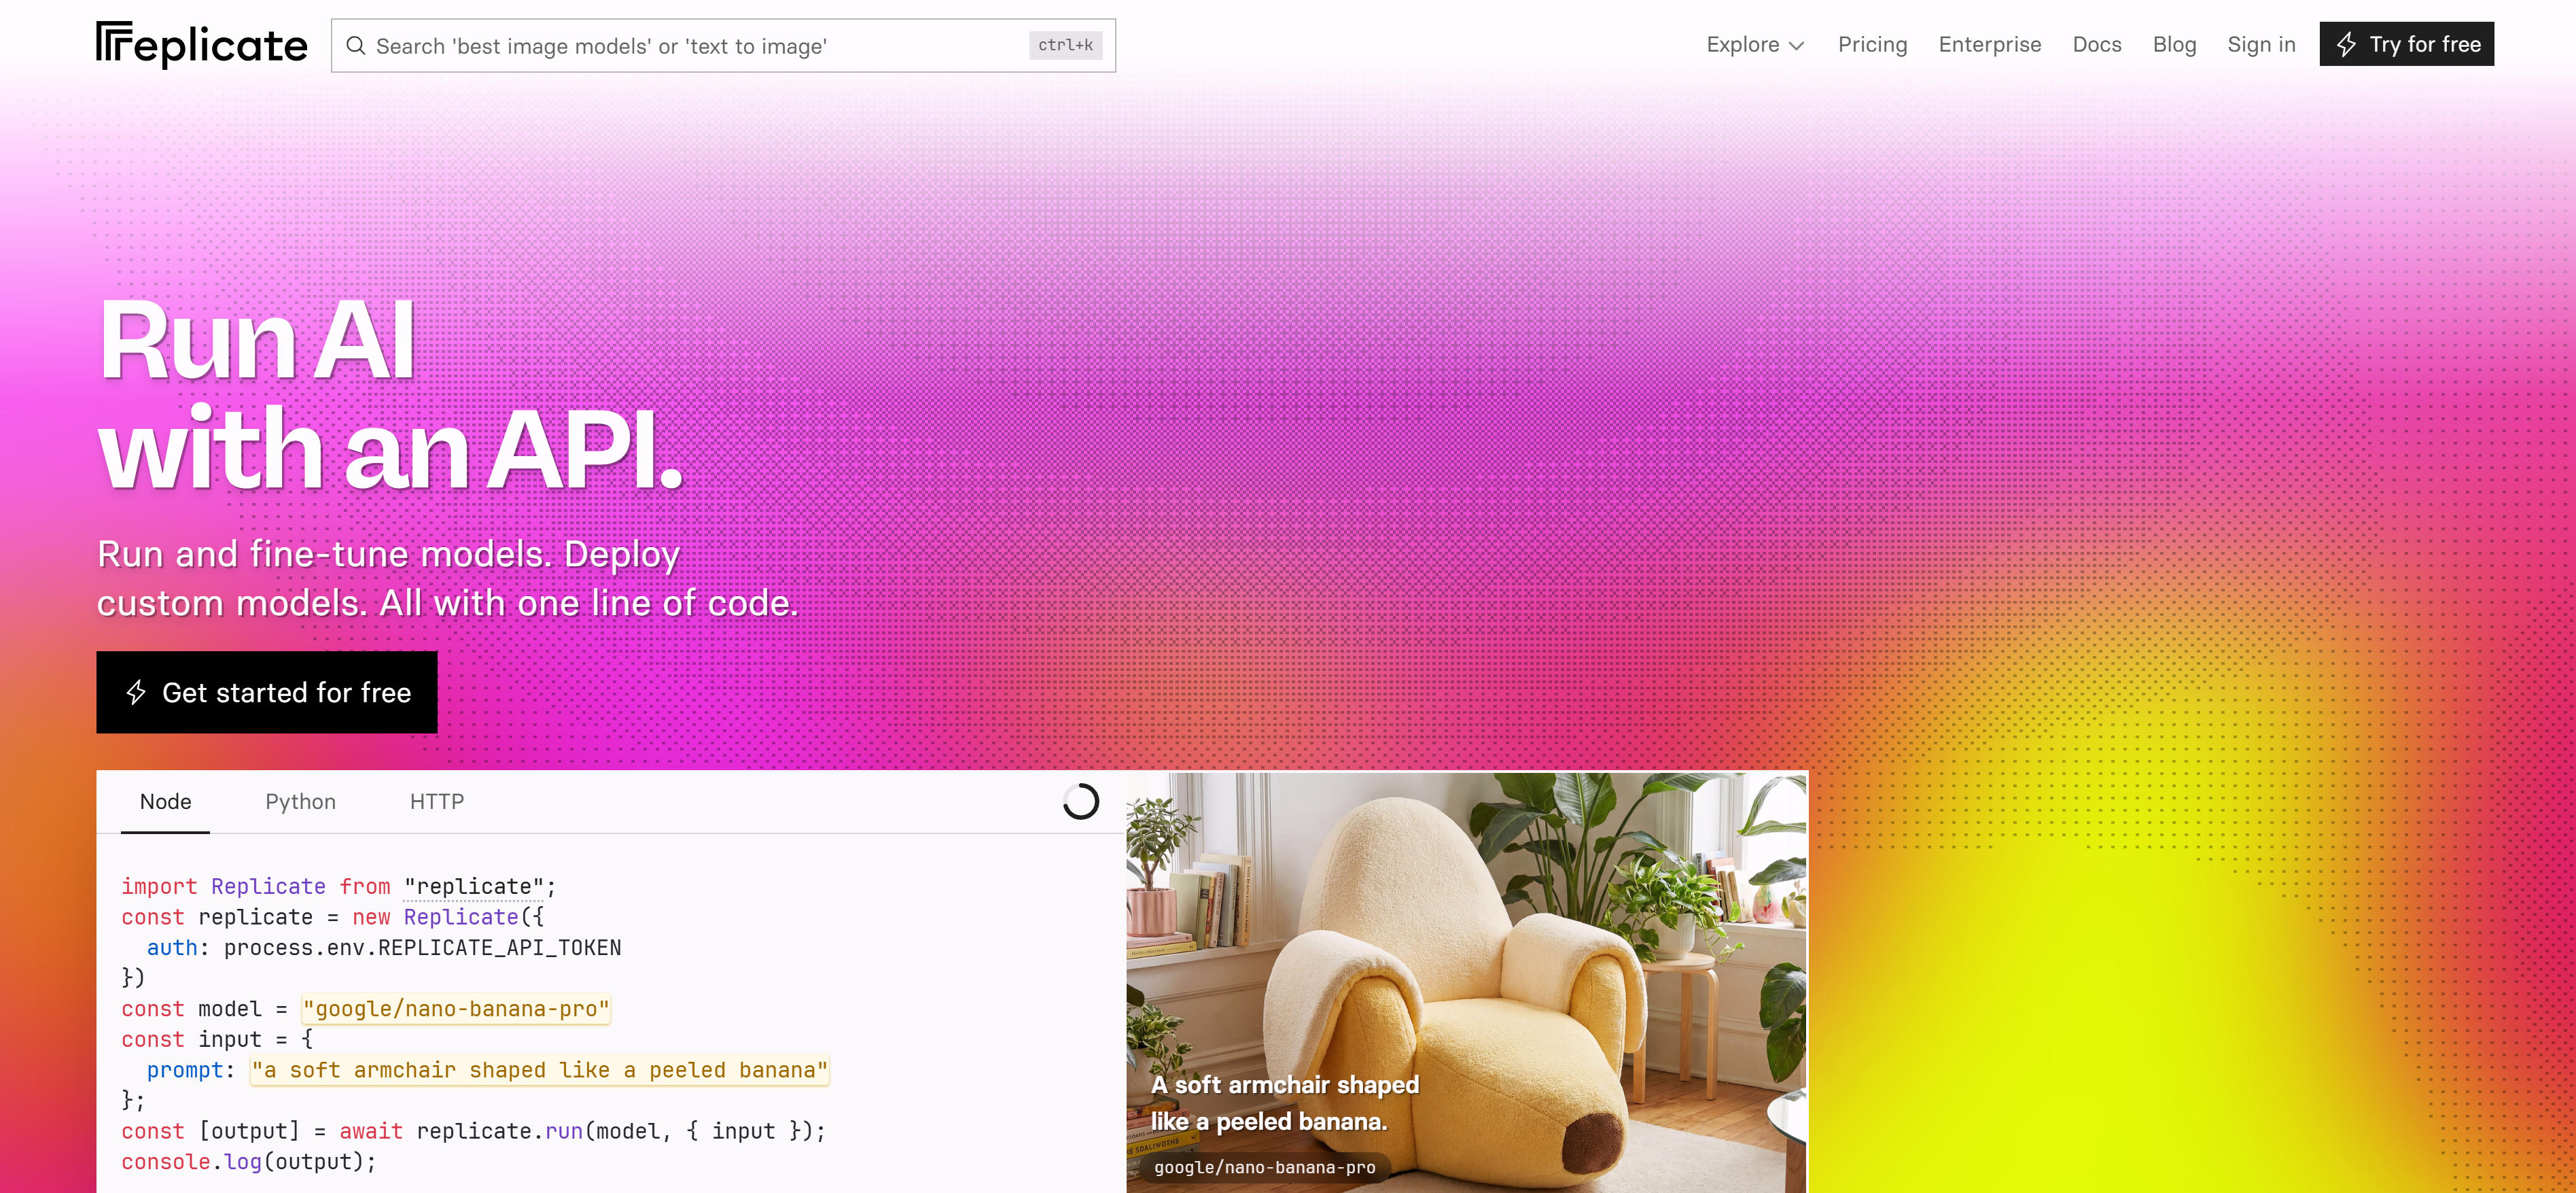Expand the Explore dropdown chevron

click(x=1796, y=46)
